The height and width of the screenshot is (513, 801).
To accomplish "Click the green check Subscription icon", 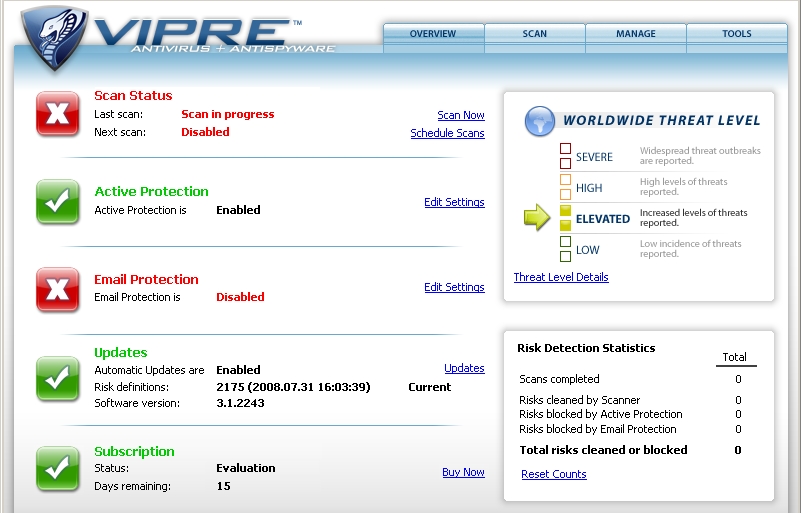I will (x=58, y=469).
